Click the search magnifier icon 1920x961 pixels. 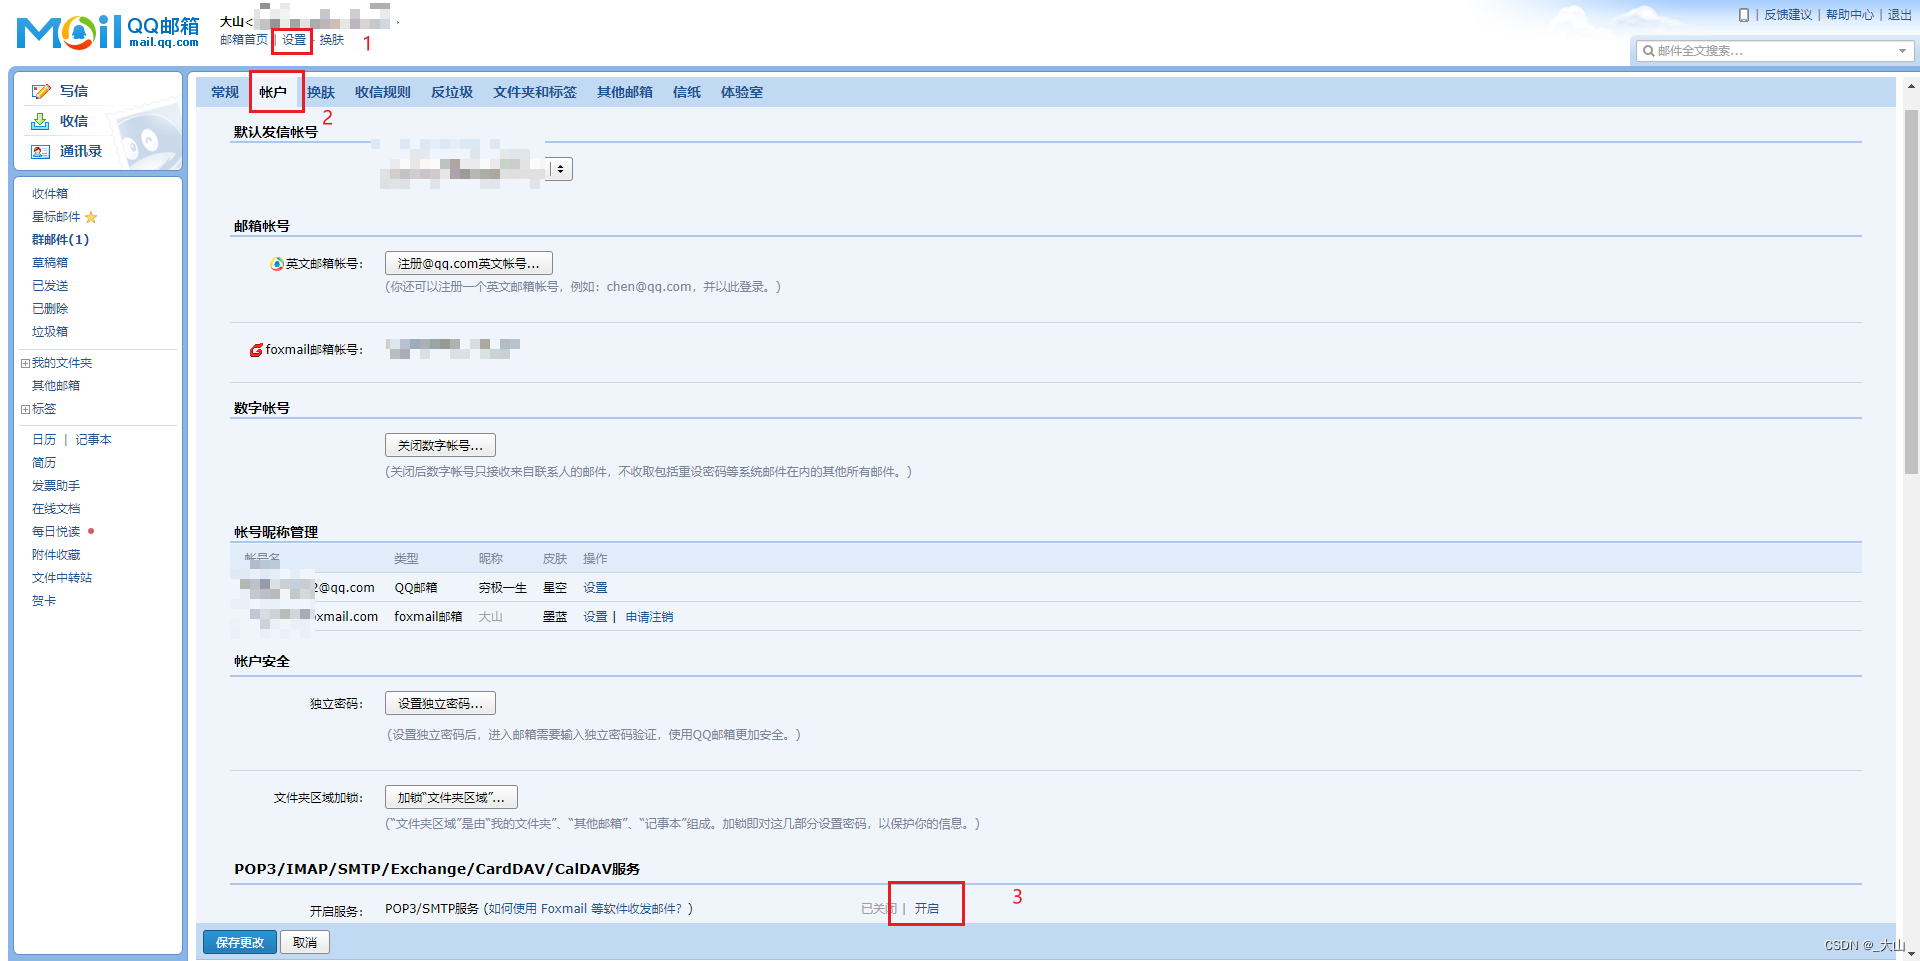(x=1649, y=51)
